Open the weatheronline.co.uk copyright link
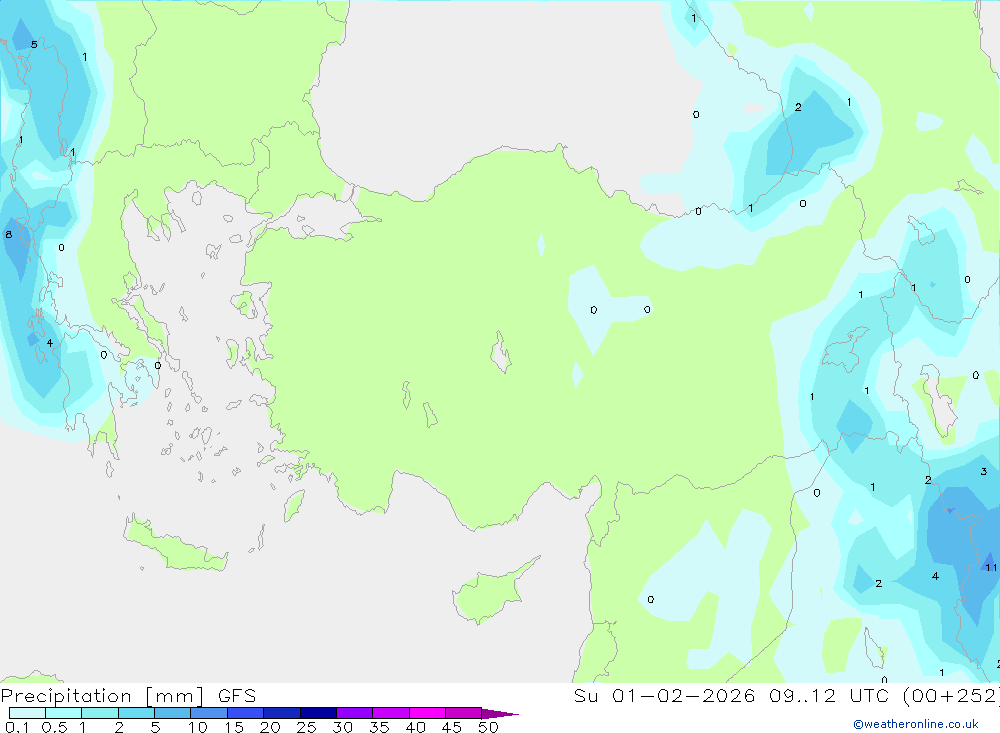 (916, 724)
